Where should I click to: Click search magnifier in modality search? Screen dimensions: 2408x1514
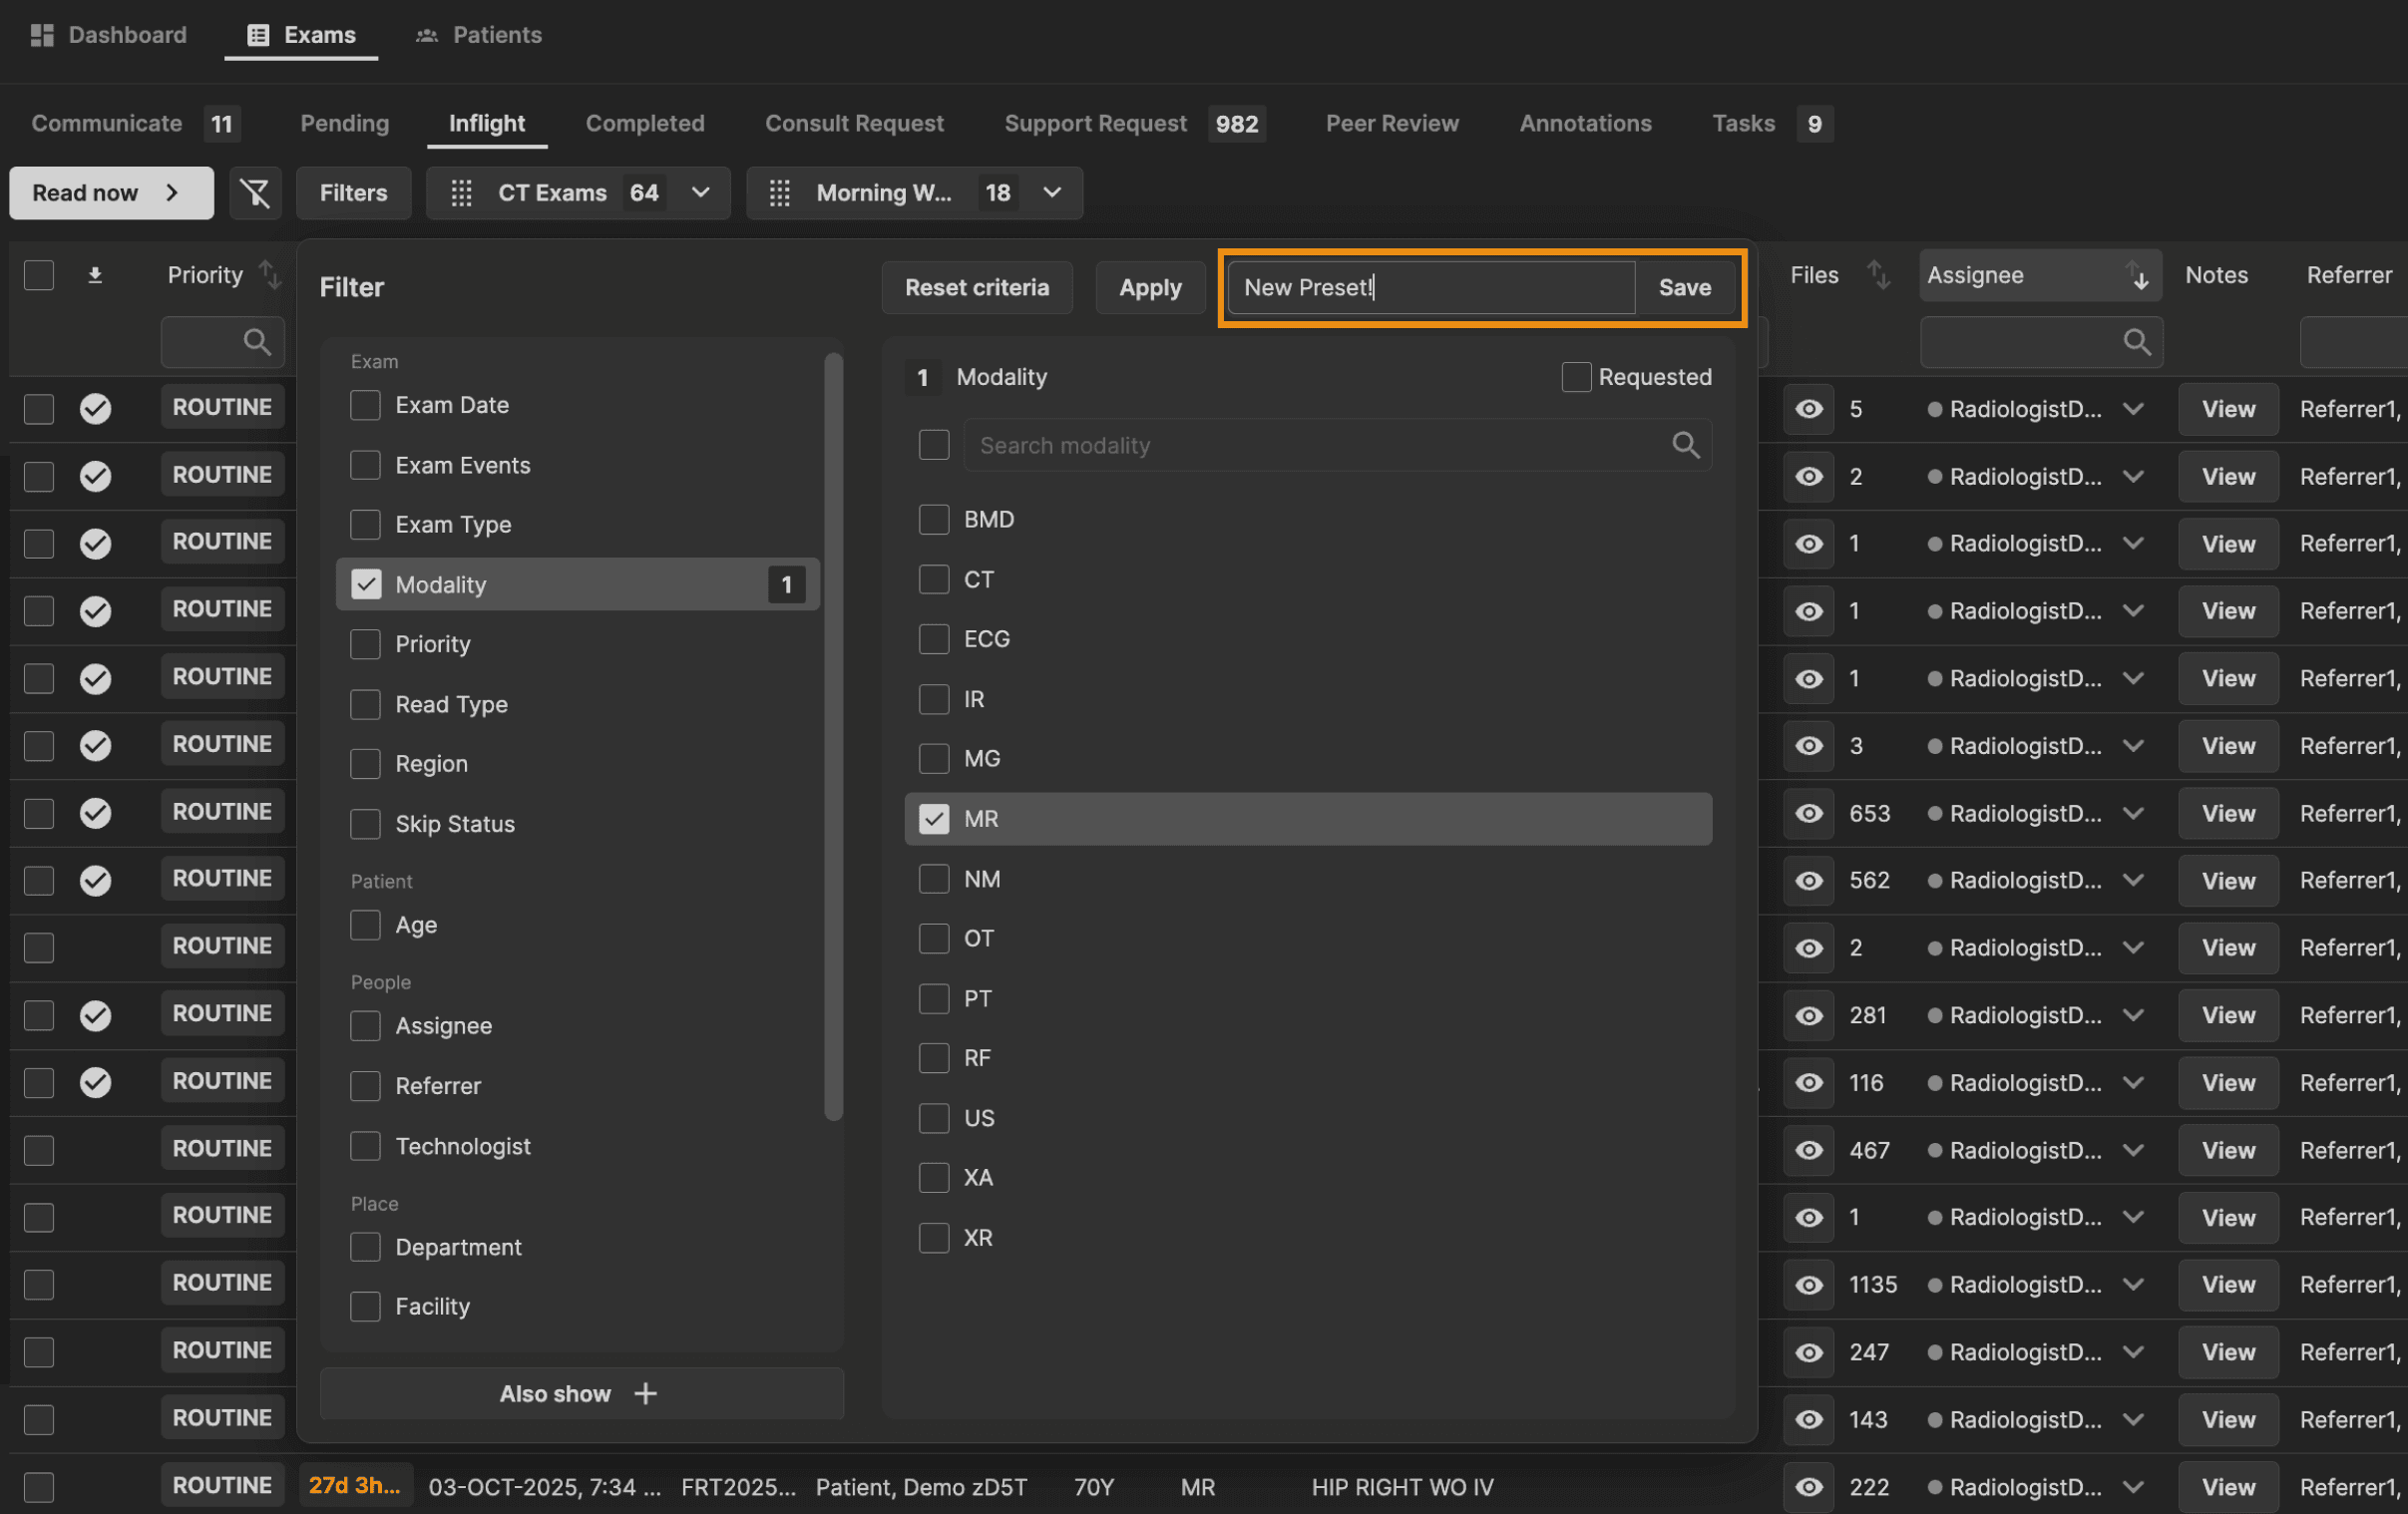click(x=1685, y=445)
